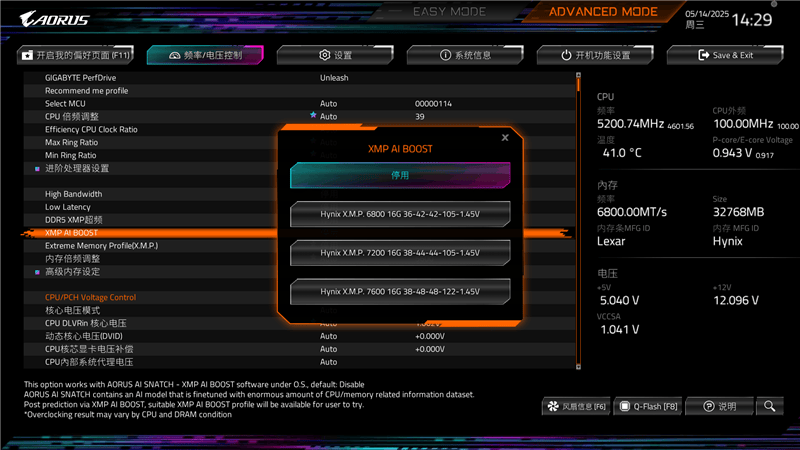Select Extreme Memory Profile(X.M.P.) row
The image size is (800, 450).
point(153,246)
